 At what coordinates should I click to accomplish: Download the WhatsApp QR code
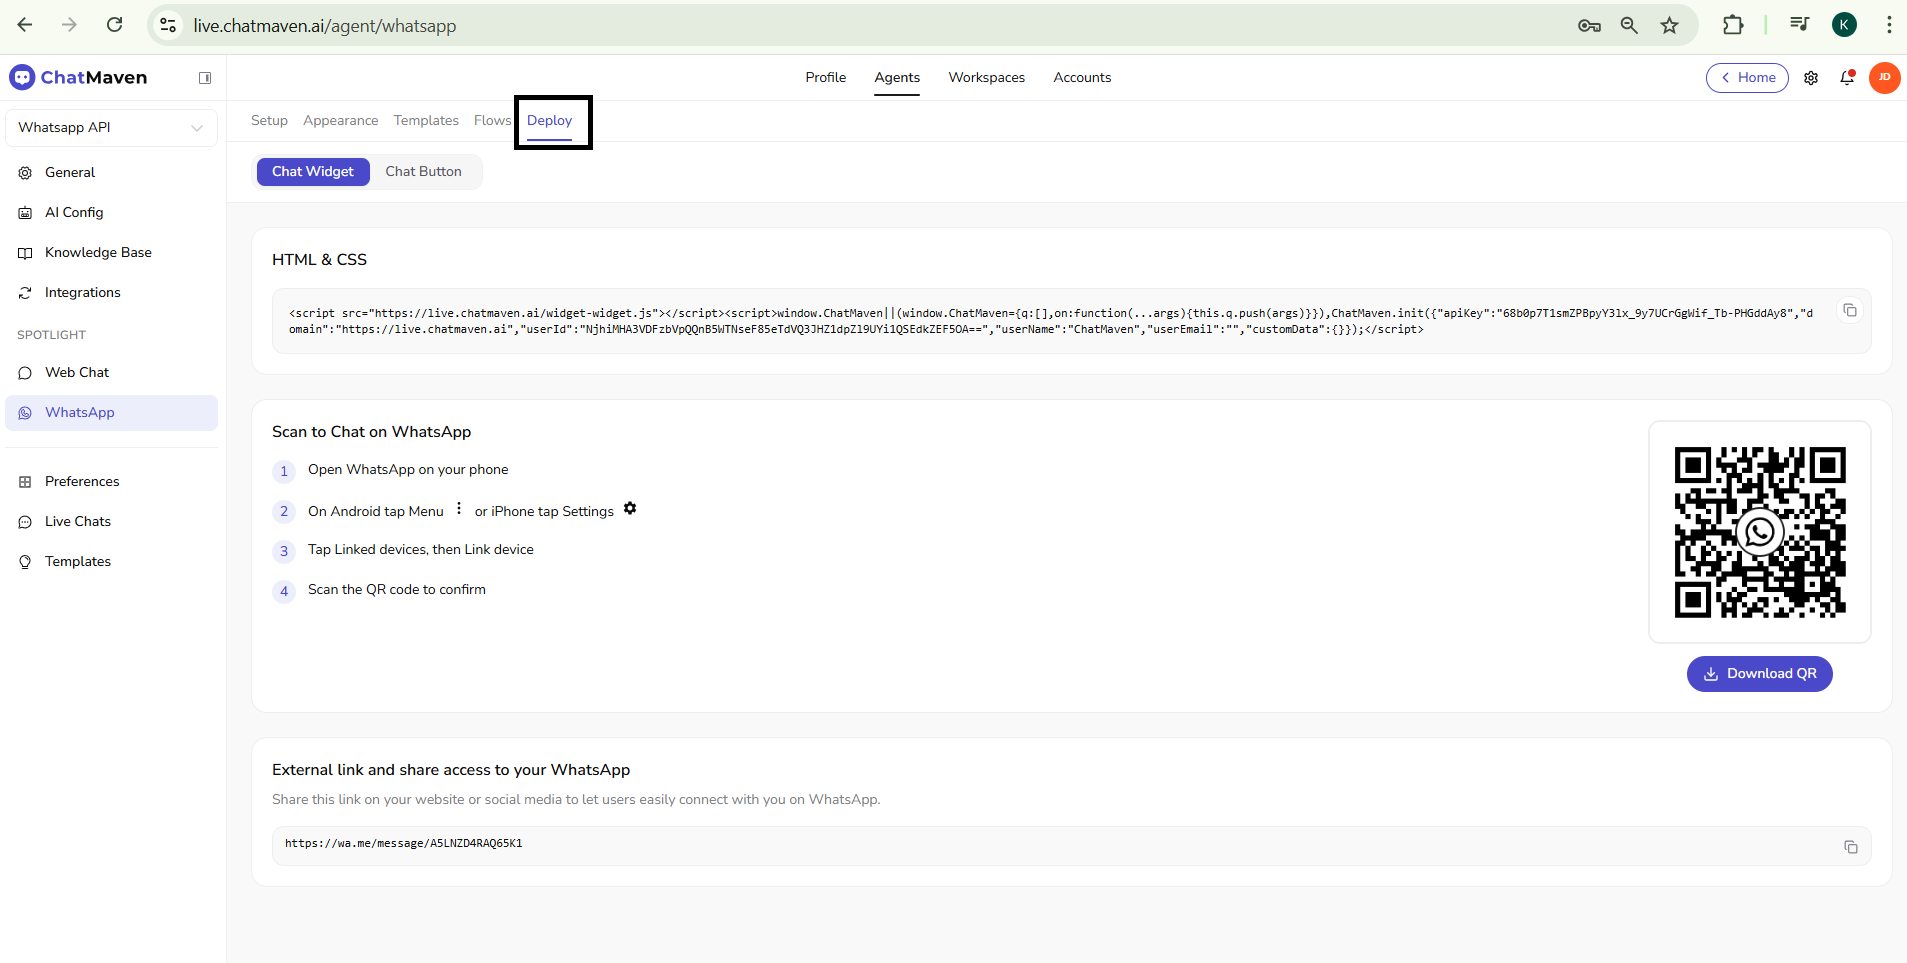click(1759, 674)
